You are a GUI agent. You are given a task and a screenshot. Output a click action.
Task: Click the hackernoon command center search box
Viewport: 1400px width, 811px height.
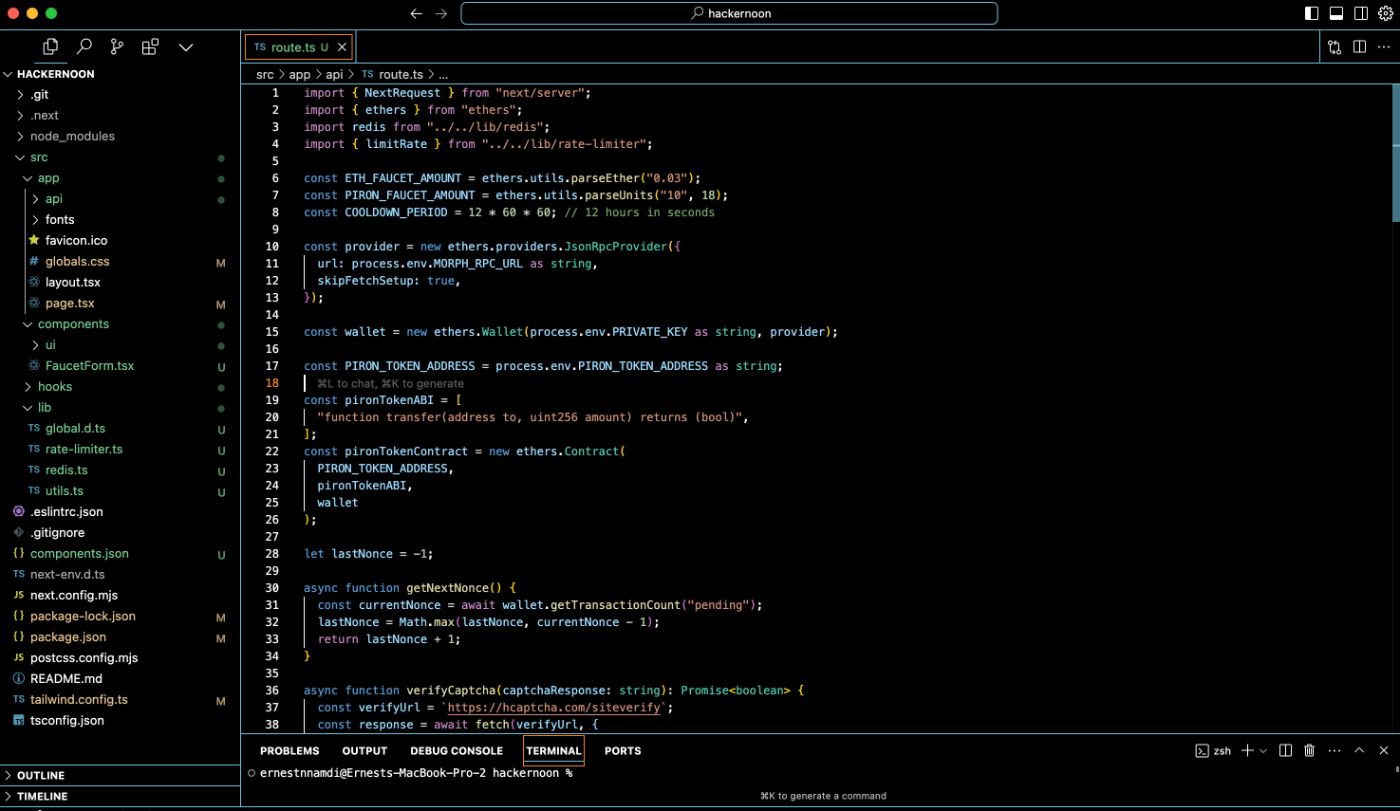(x=729, y=13)
